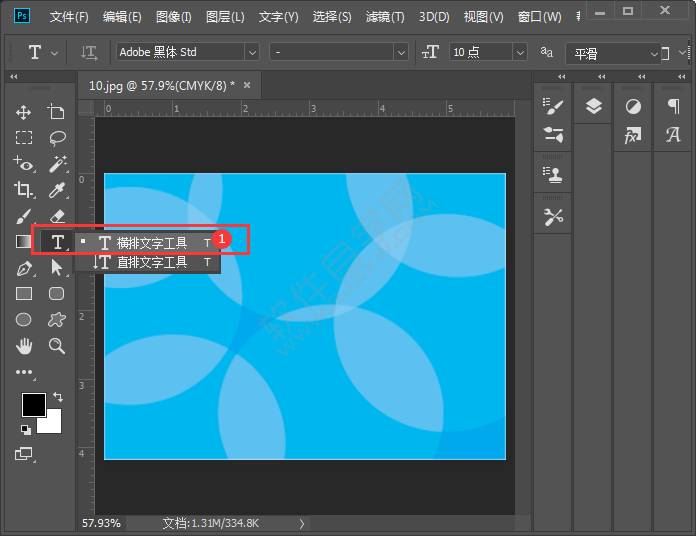The image size is (696, 536).
Task: Click the zoom percentage 57.93% field
Action: (101, 524)
